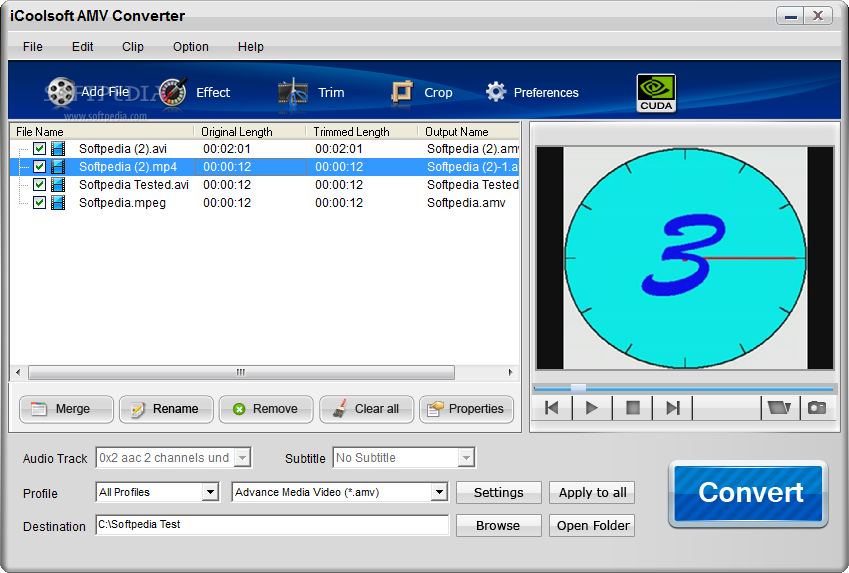Start conversion with Convert button
The width and height of the screenshot is (849, 573).
(748, 493)
